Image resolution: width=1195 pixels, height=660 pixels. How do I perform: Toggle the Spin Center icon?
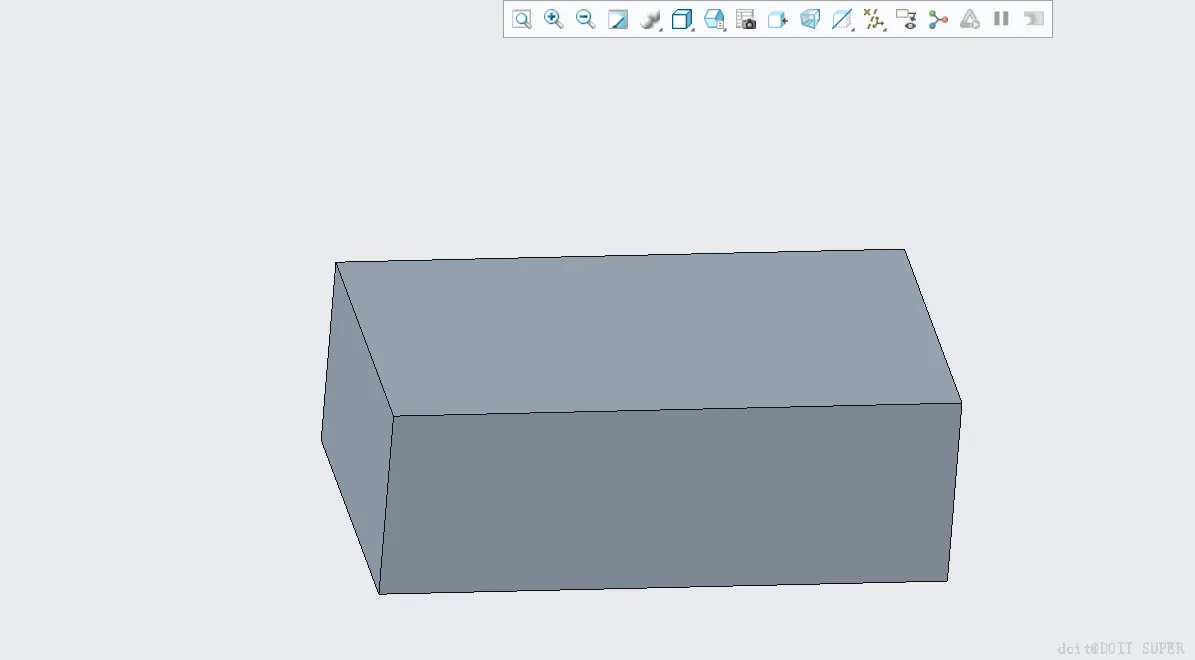(x=938, y=19)
